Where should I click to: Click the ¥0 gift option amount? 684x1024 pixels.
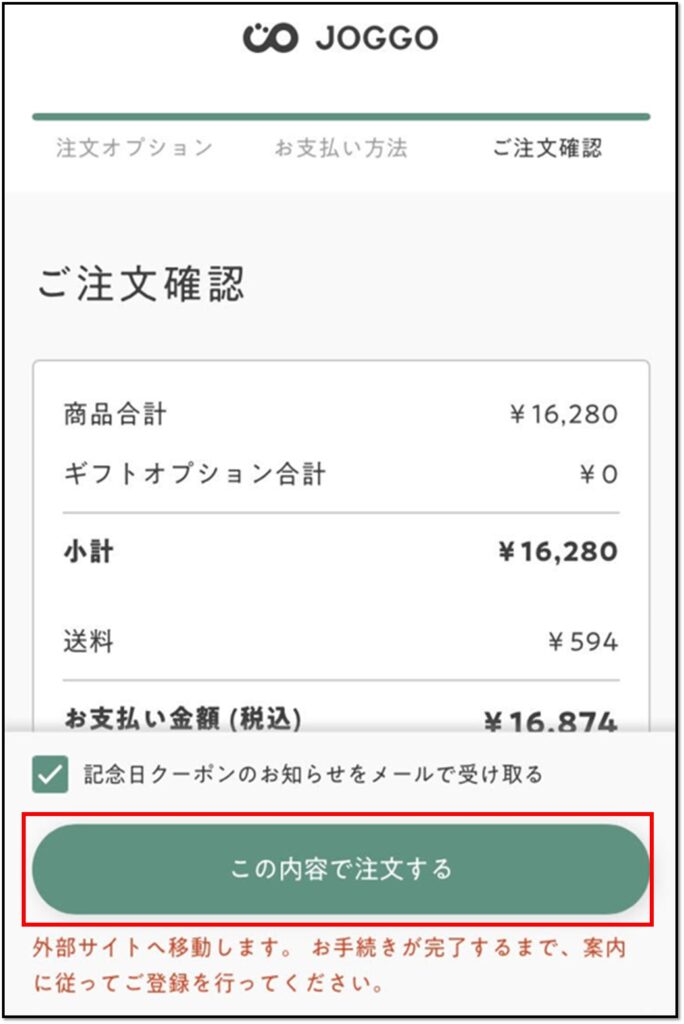(x=599, y=474)
